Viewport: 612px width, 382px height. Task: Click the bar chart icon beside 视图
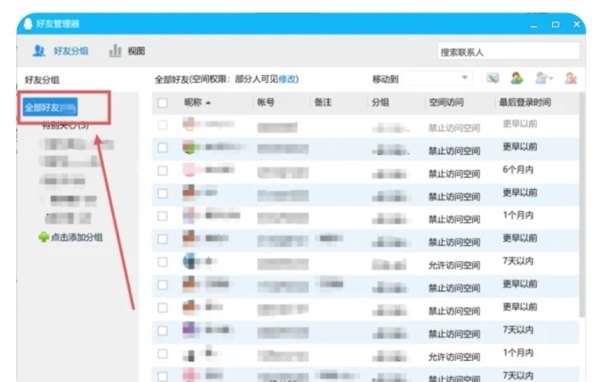pyautogui.click(x=115, y=51)
